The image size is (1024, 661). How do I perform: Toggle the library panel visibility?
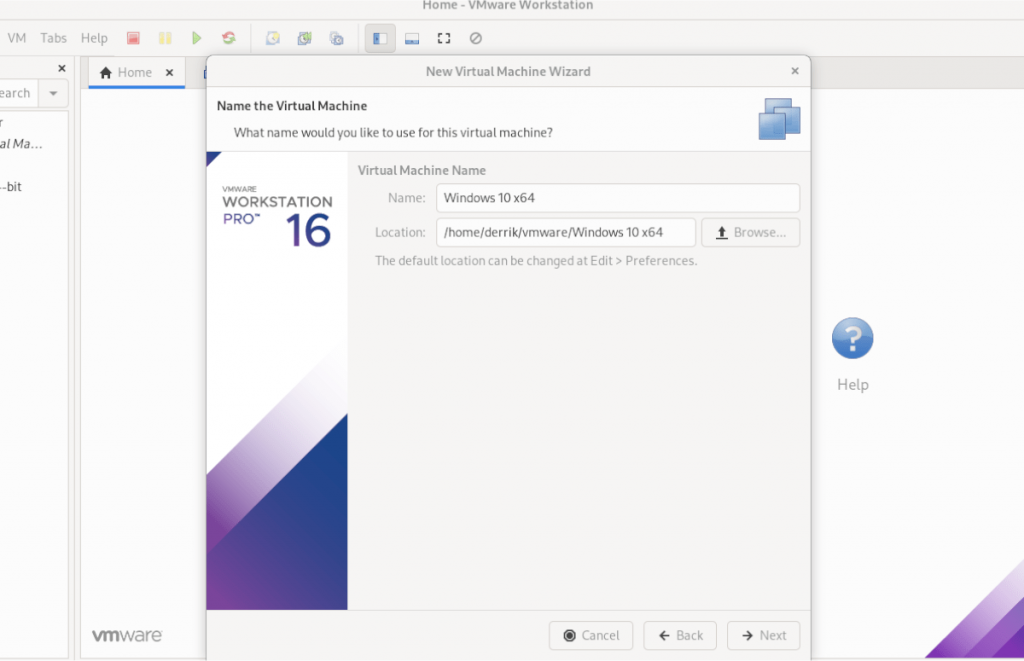tap(378, 38)
